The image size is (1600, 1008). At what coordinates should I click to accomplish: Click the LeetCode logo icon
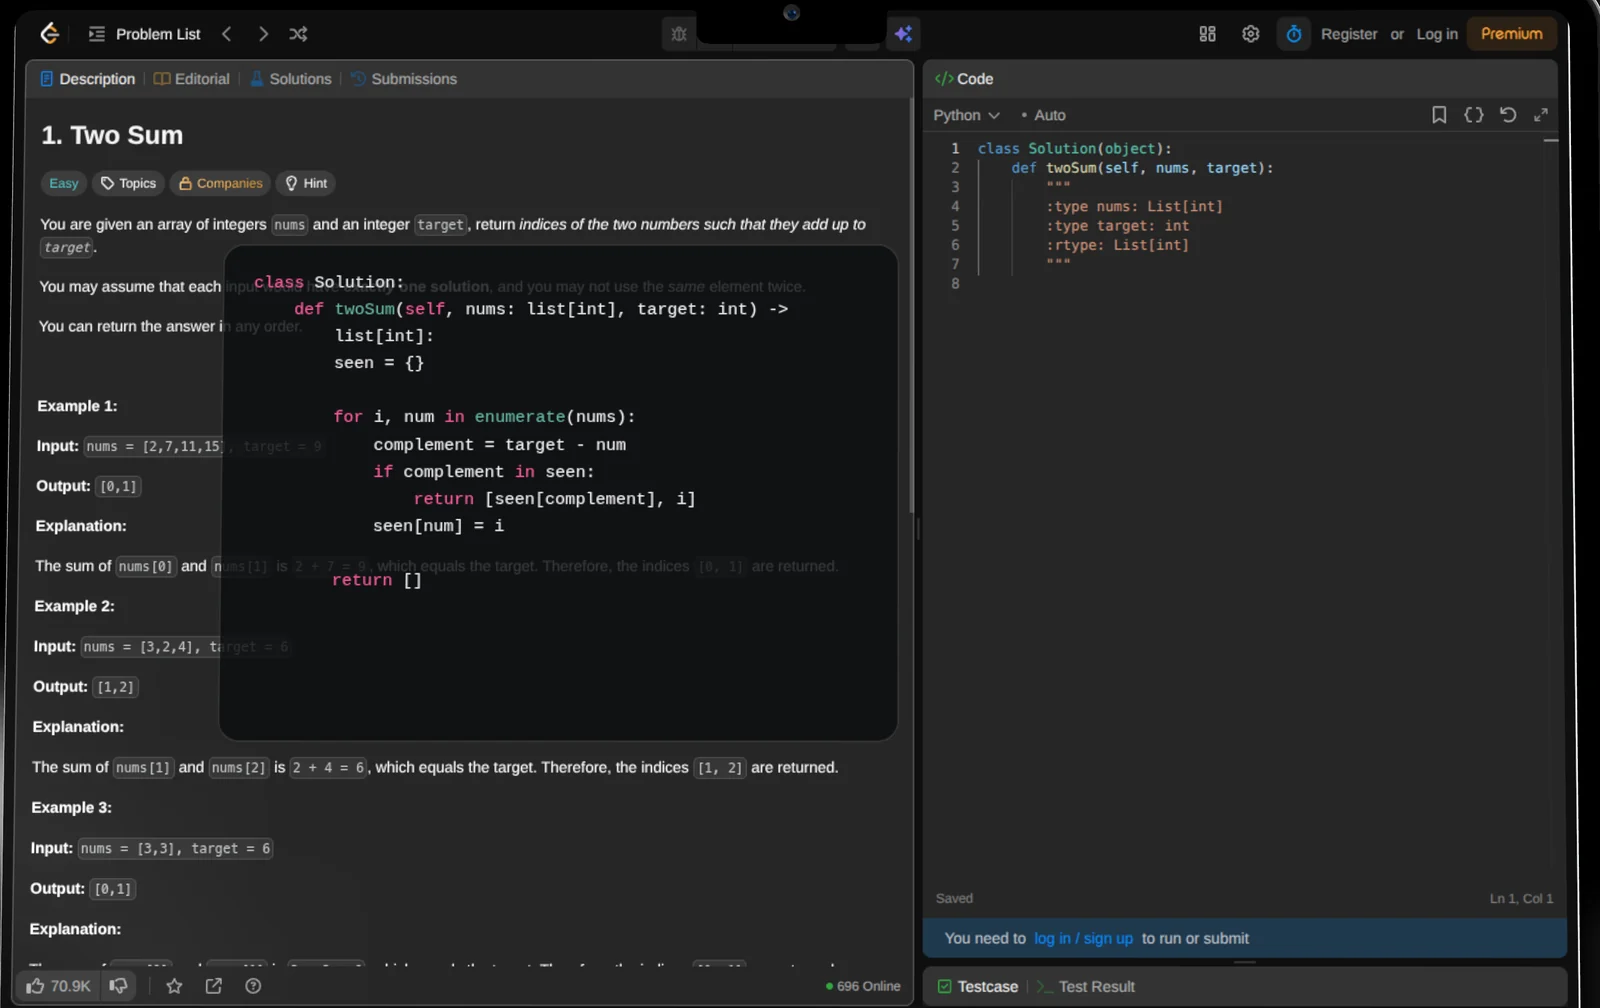49,34
